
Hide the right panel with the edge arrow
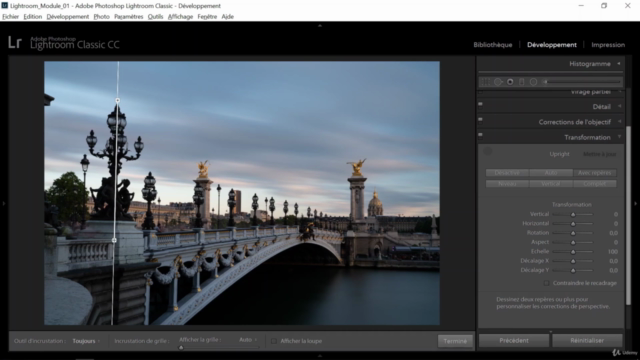click(x=636, y=203)
